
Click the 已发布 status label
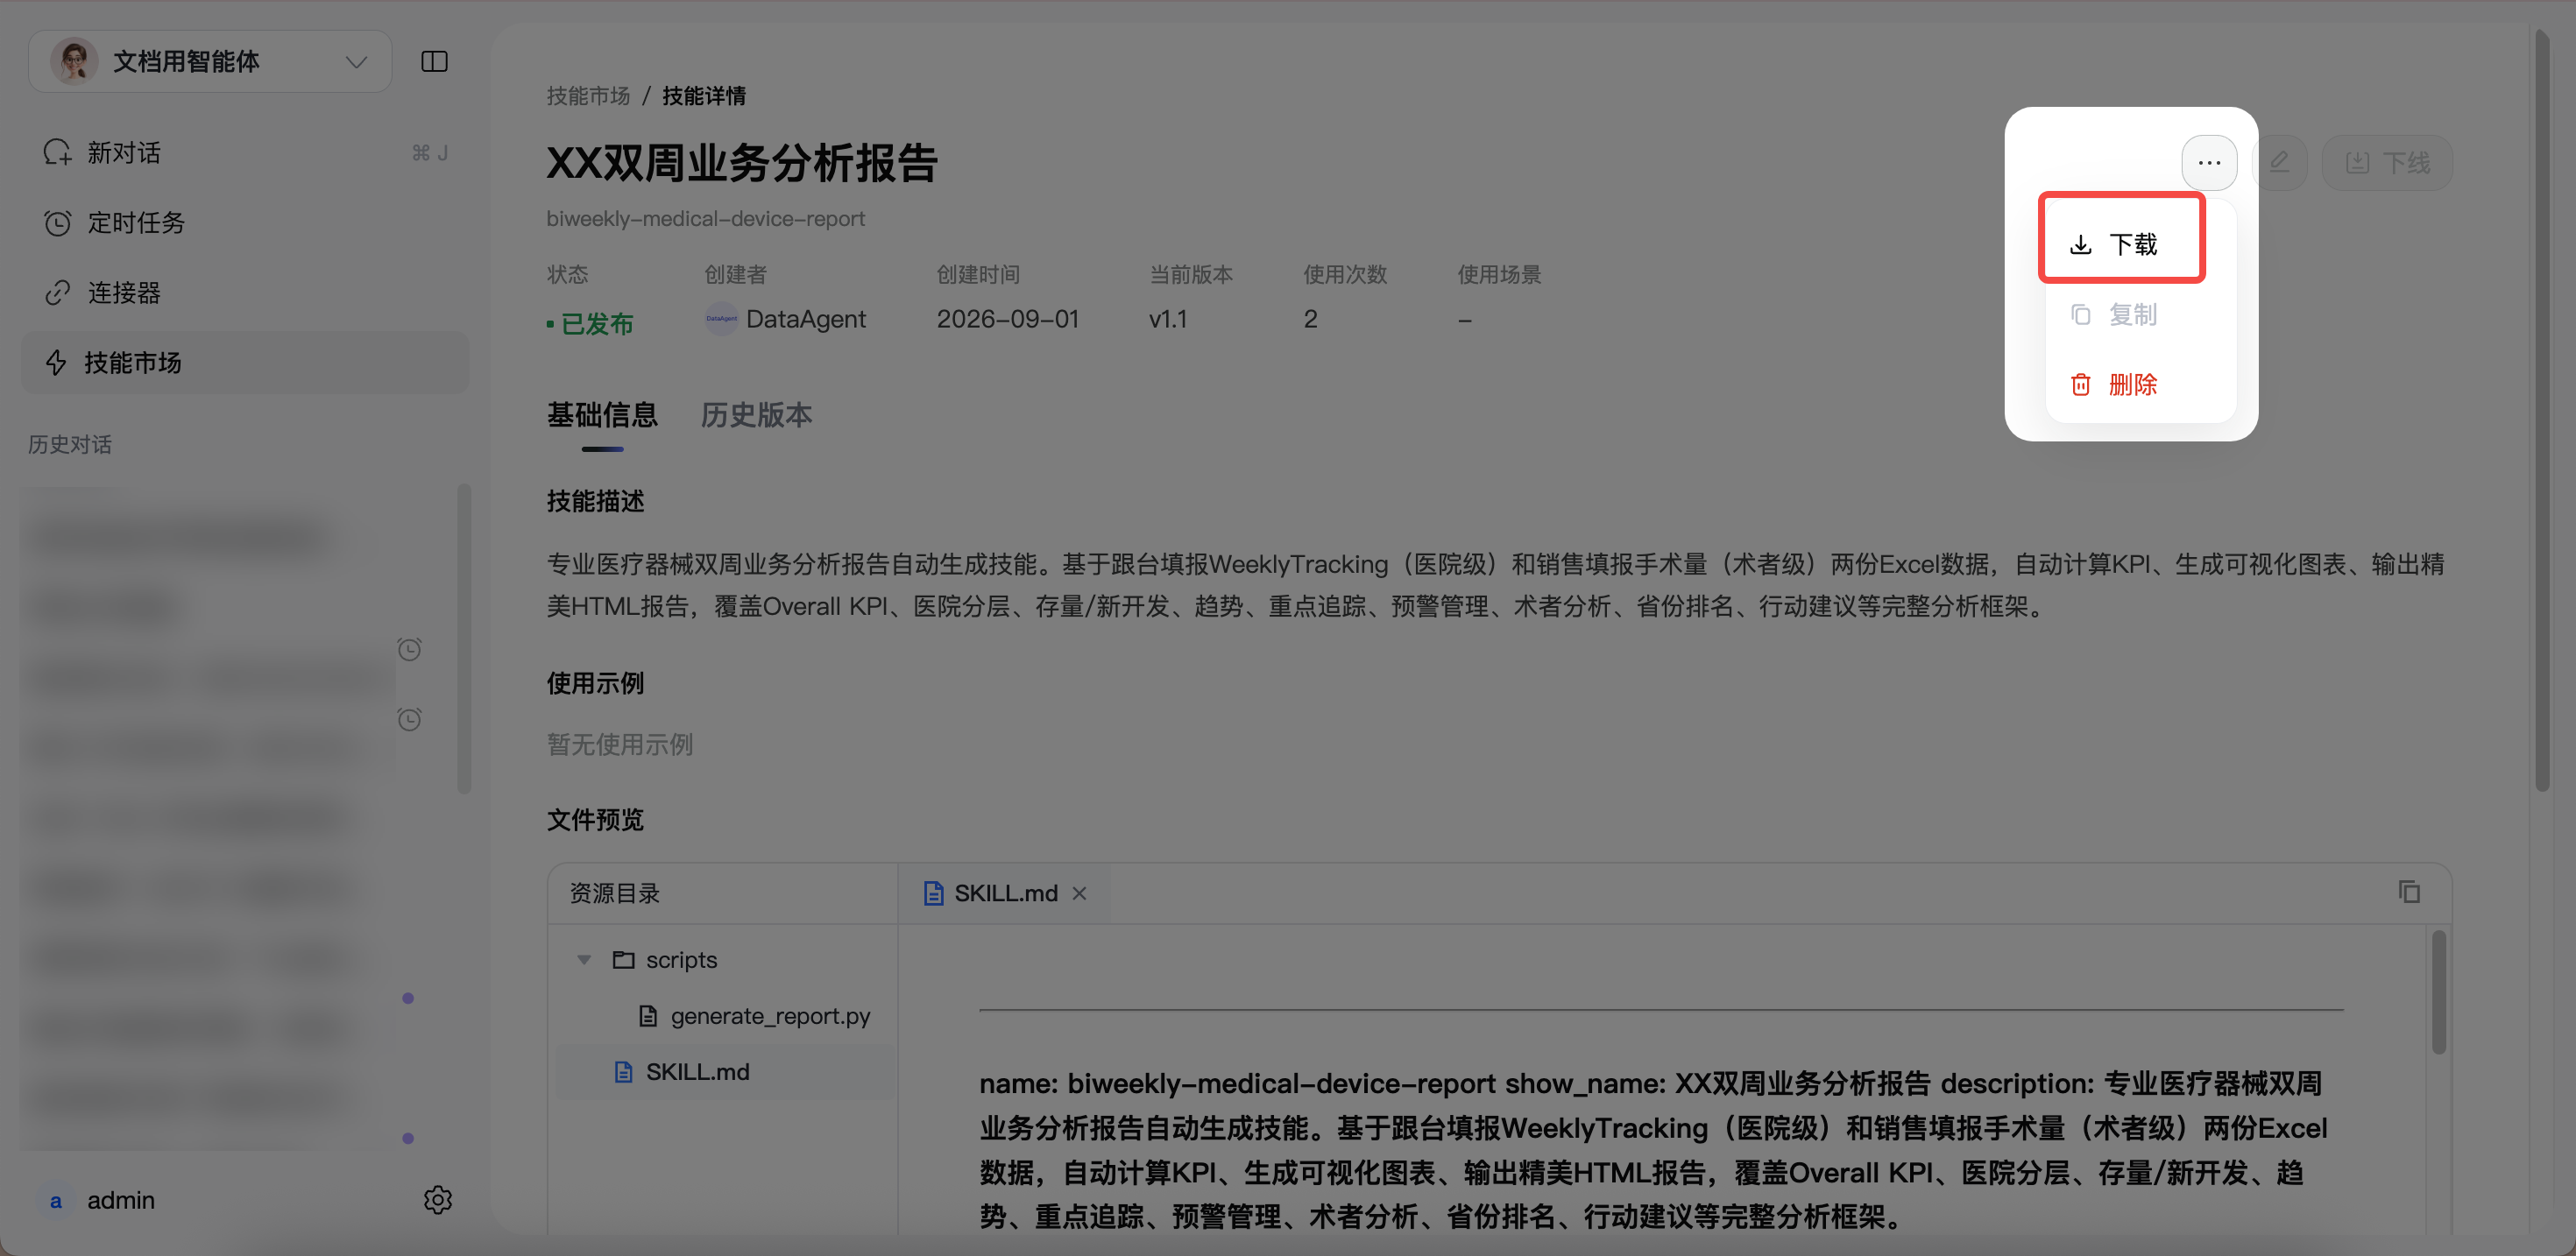click(590, 323)
